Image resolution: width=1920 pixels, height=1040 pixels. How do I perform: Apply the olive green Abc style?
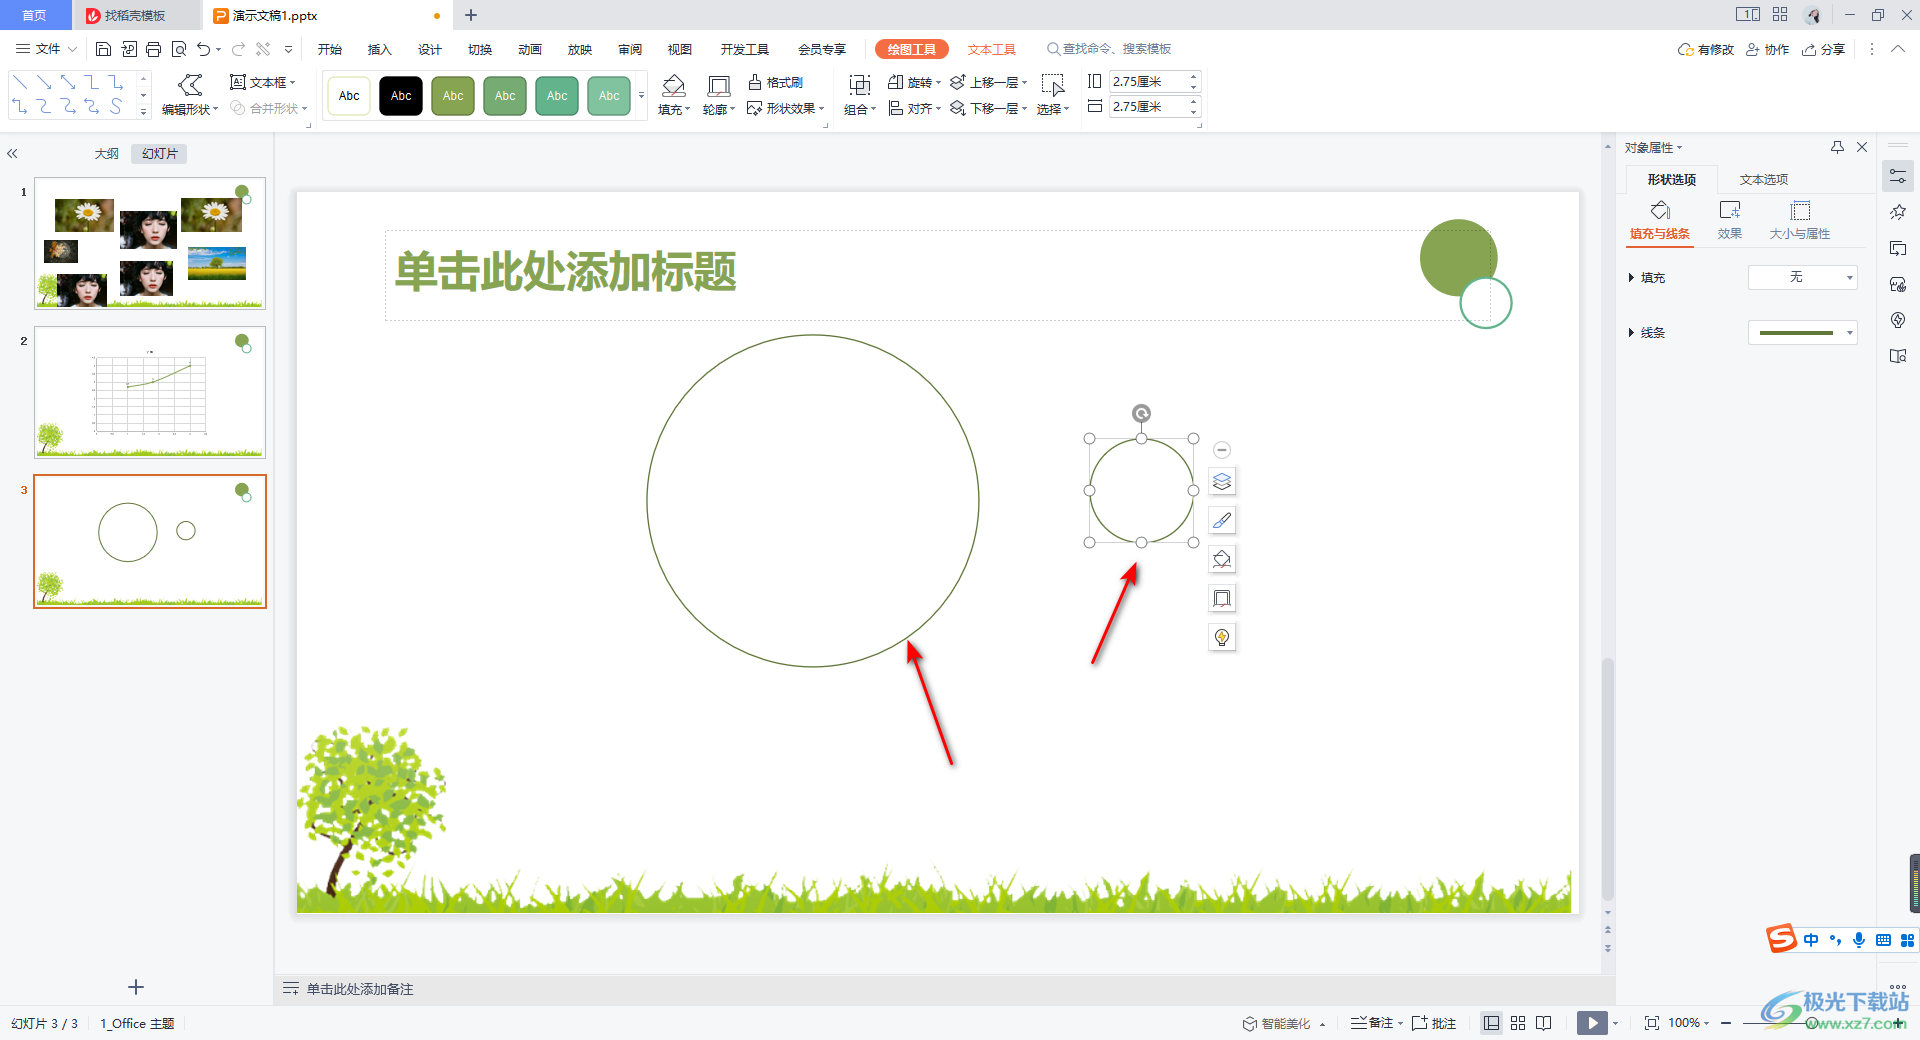point(453,96)
